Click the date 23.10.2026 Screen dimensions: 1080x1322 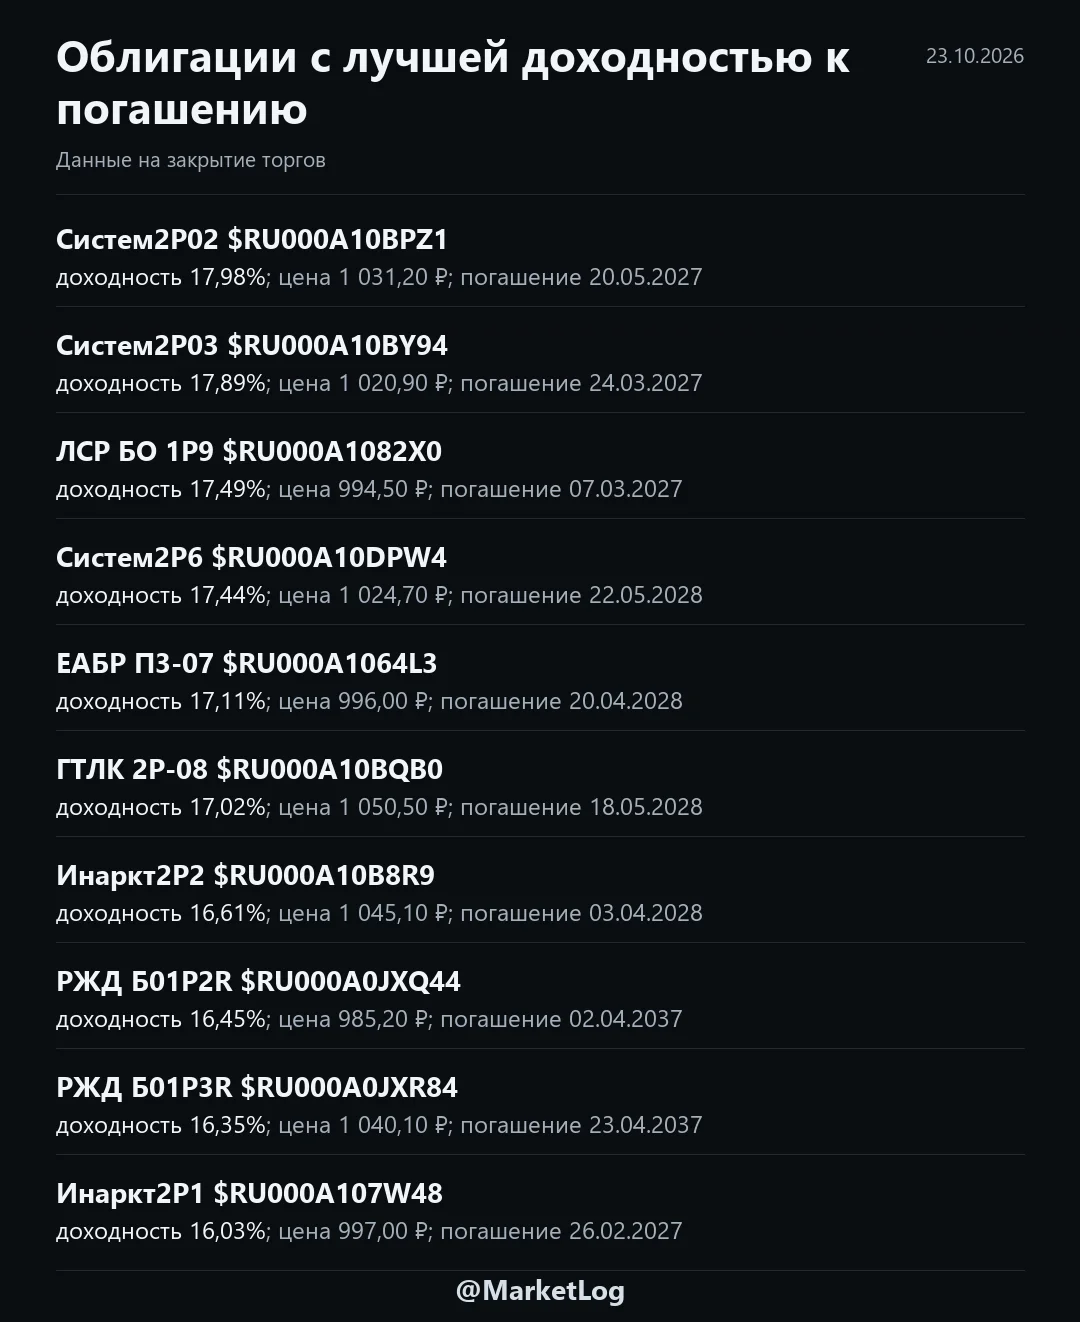pyautogui.click(x=975, y=56)
